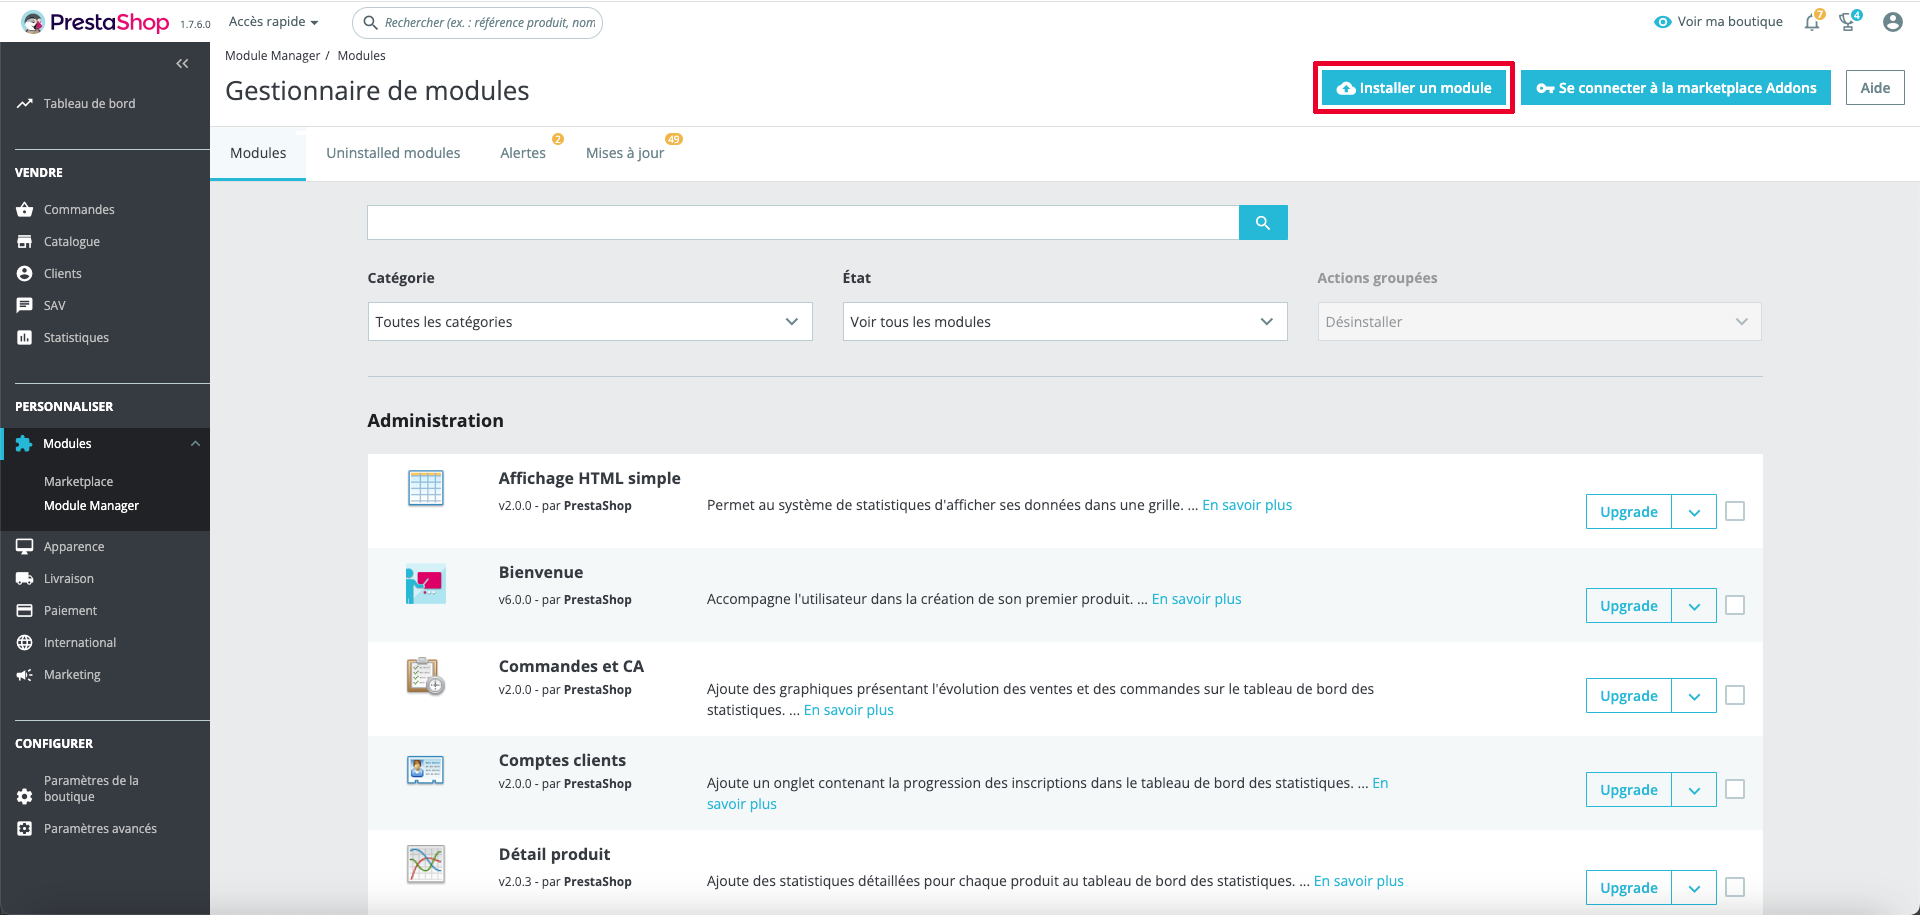Screen dimensions: 1920x915
Task: Click the Module Manager breadcrumb link
Action: tap(272, 56)
